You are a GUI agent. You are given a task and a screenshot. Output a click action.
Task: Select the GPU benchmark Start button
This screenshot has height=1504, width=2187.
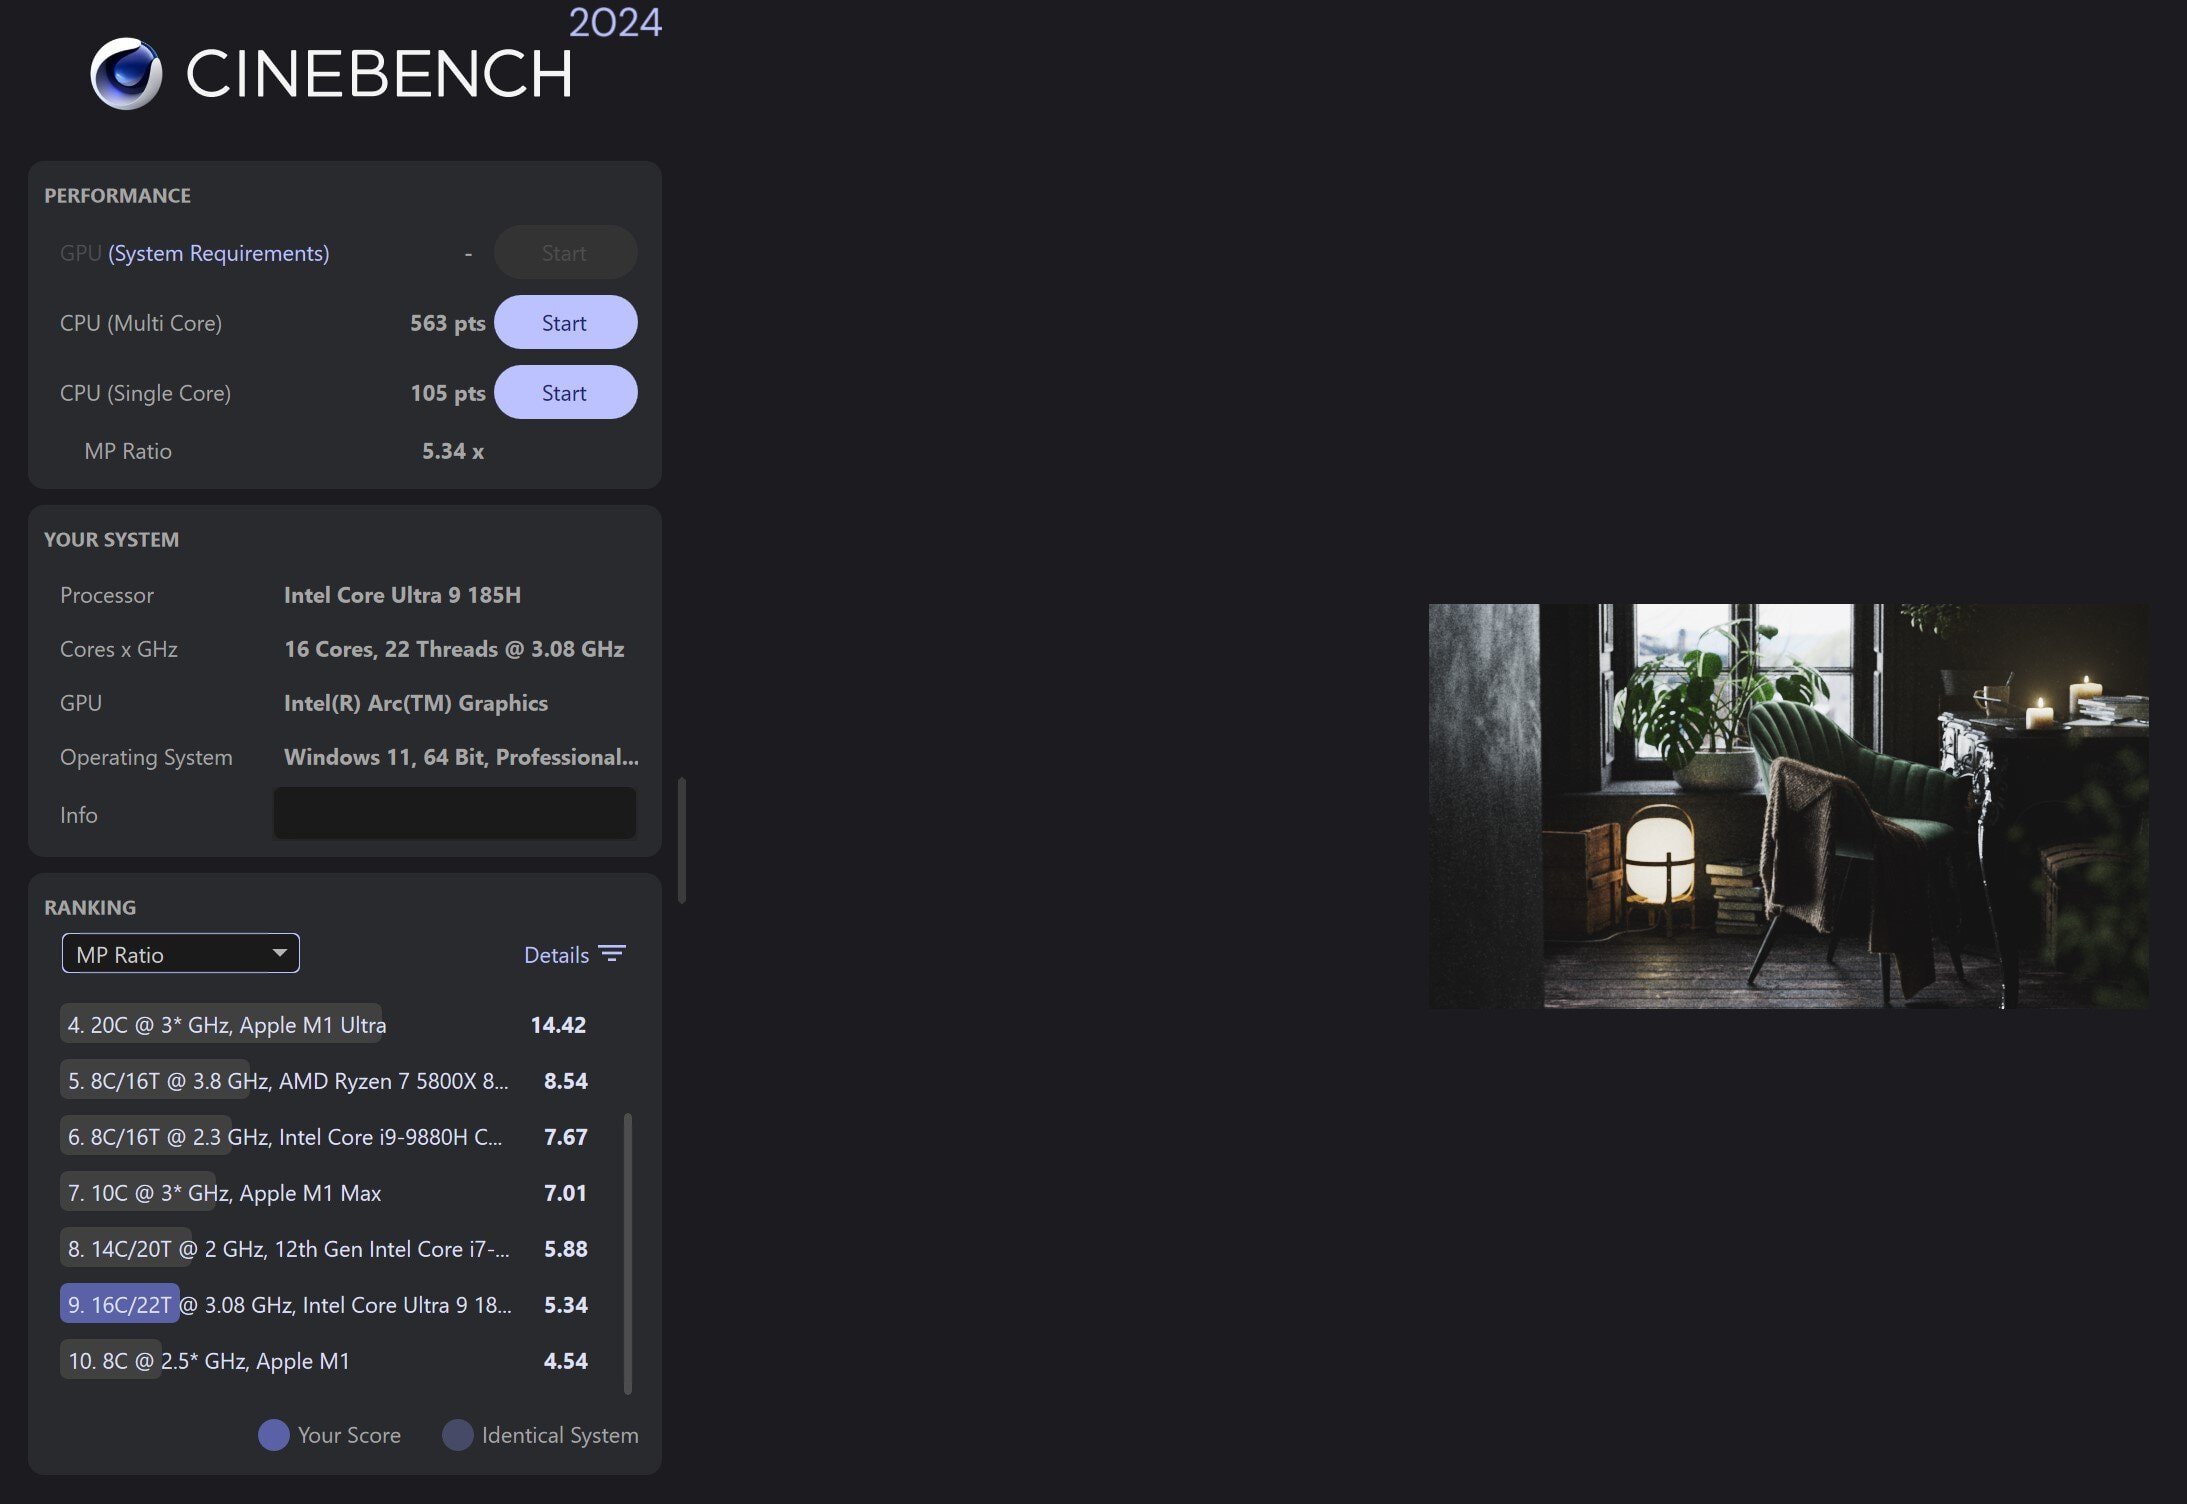(563, 251)
